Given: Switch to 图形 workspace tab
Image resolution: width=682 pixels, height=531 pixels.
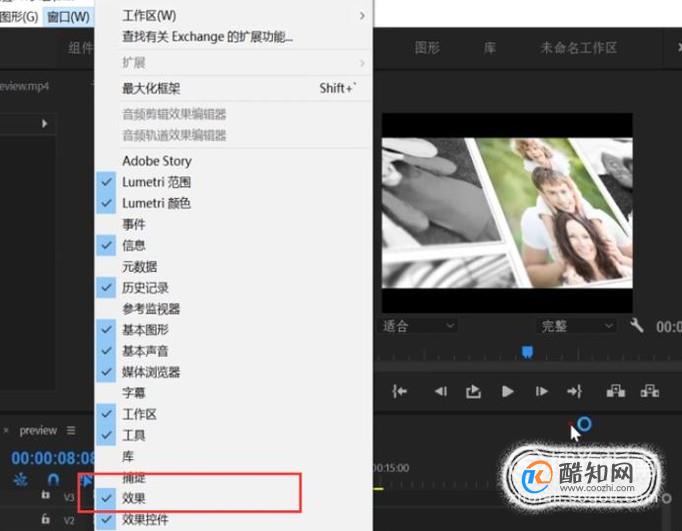Looking at the screenshot, I should tap(427, 47).
